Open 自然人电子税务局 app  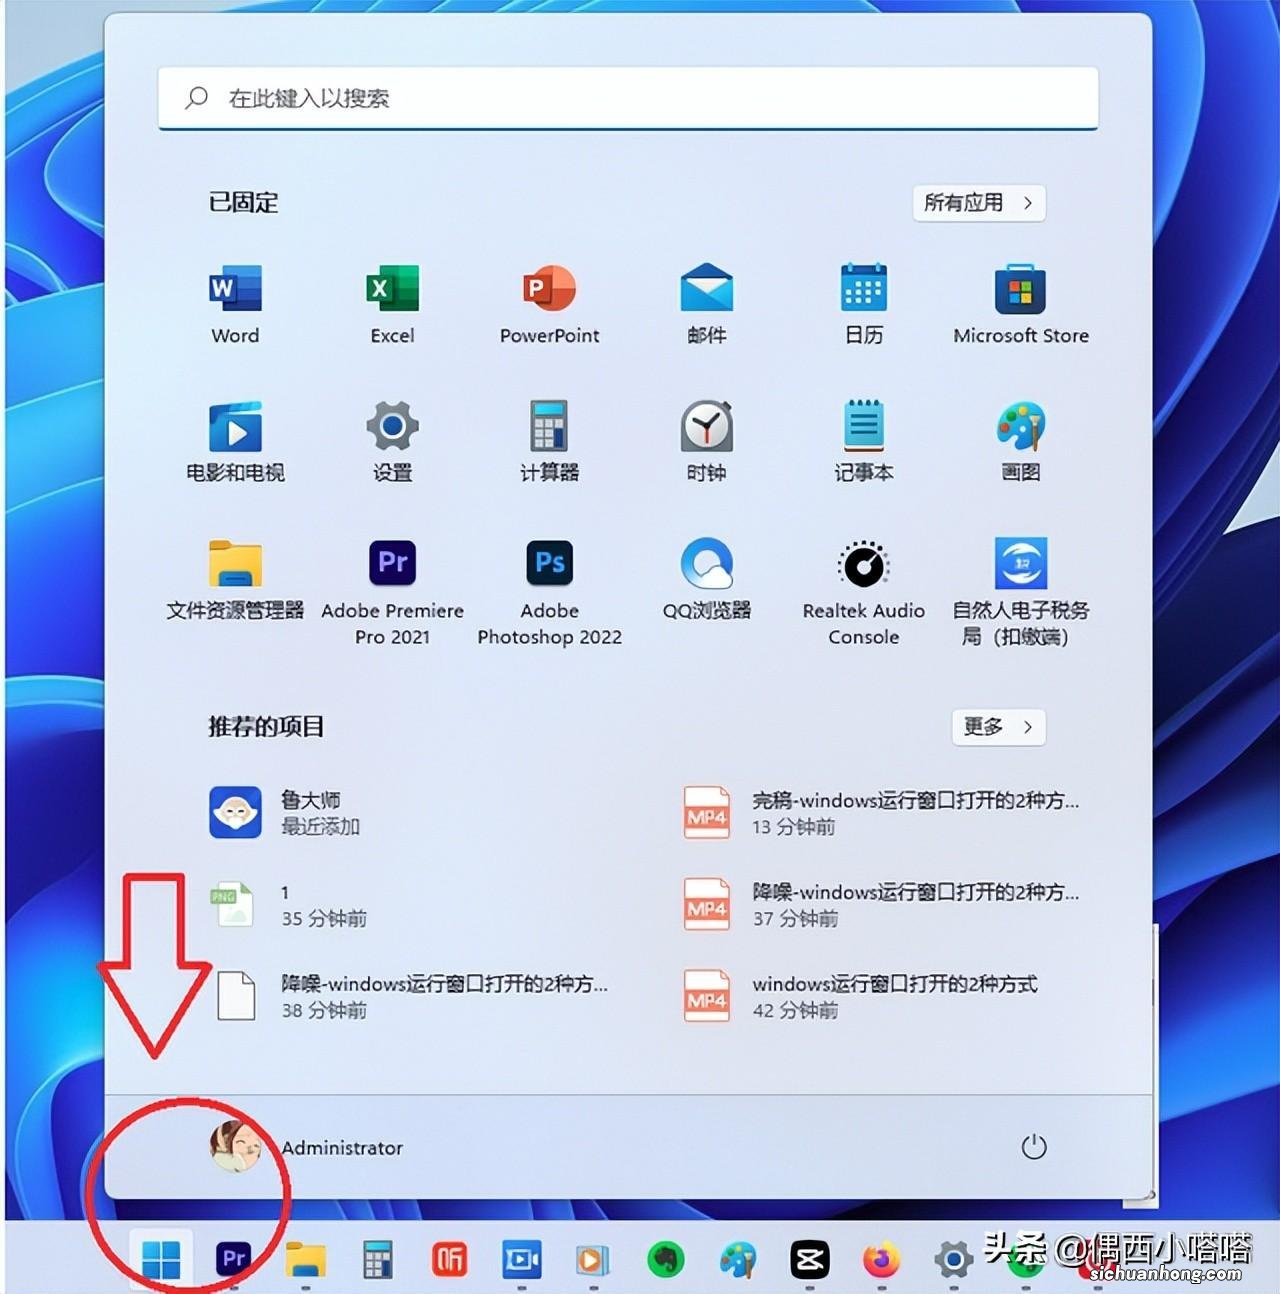(x=1021, y=592)
